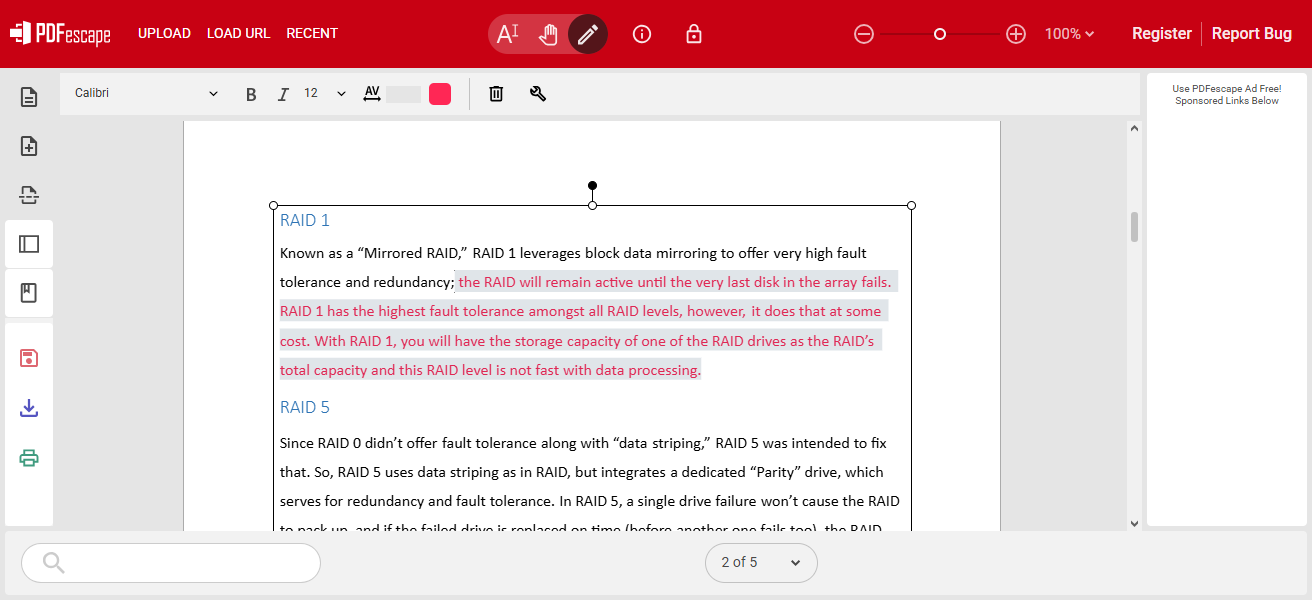Screen dimensions: 1312x600
Task: Download the PDF file
Action: coord(29,408)
